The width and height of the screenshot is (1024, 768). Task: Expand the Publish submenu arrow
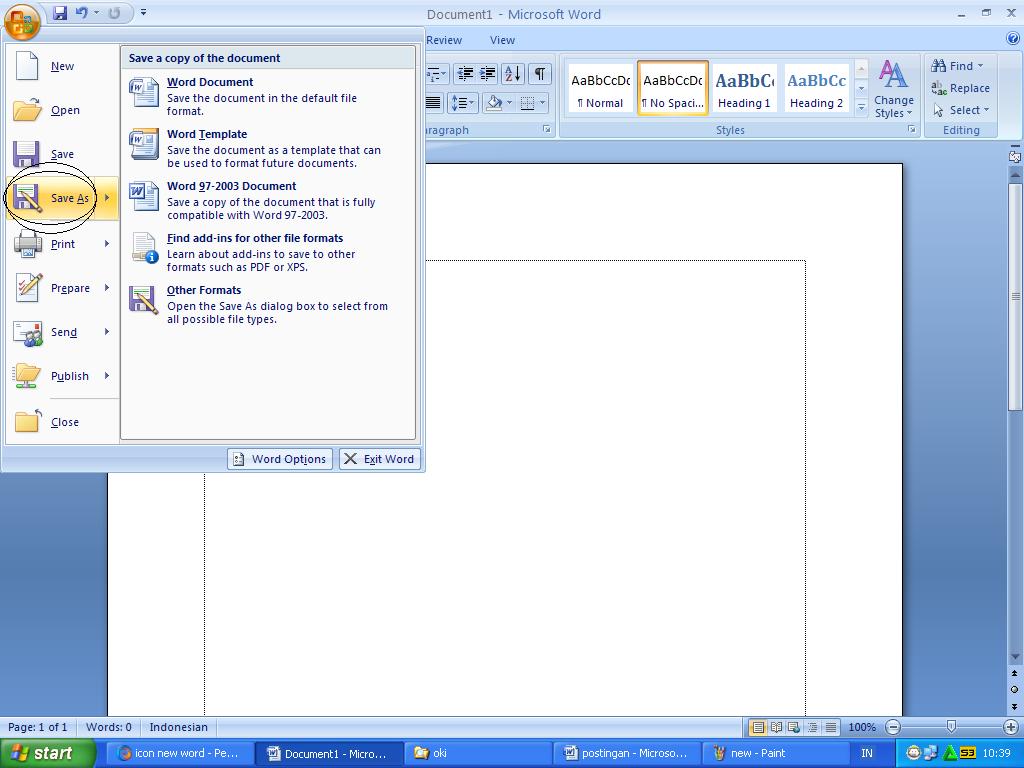click(107, 376)
